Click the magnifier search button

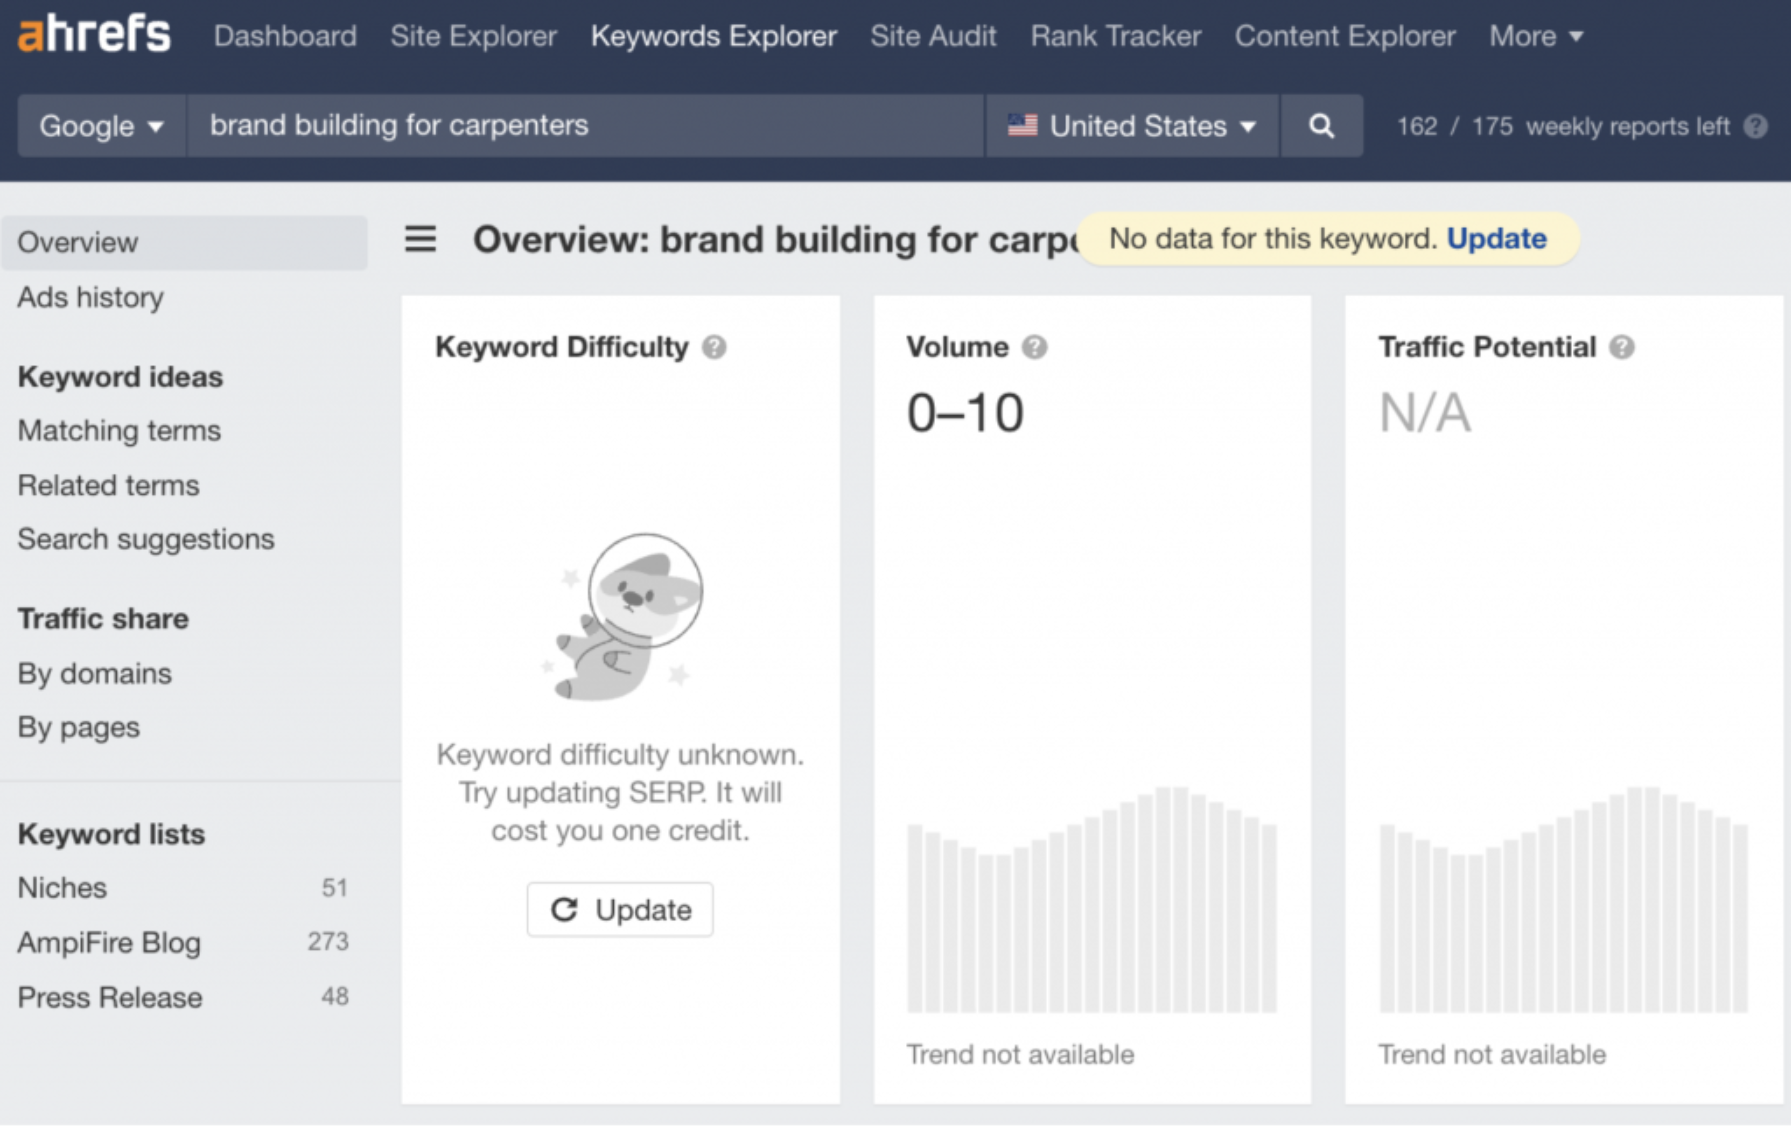[1321, 126]
